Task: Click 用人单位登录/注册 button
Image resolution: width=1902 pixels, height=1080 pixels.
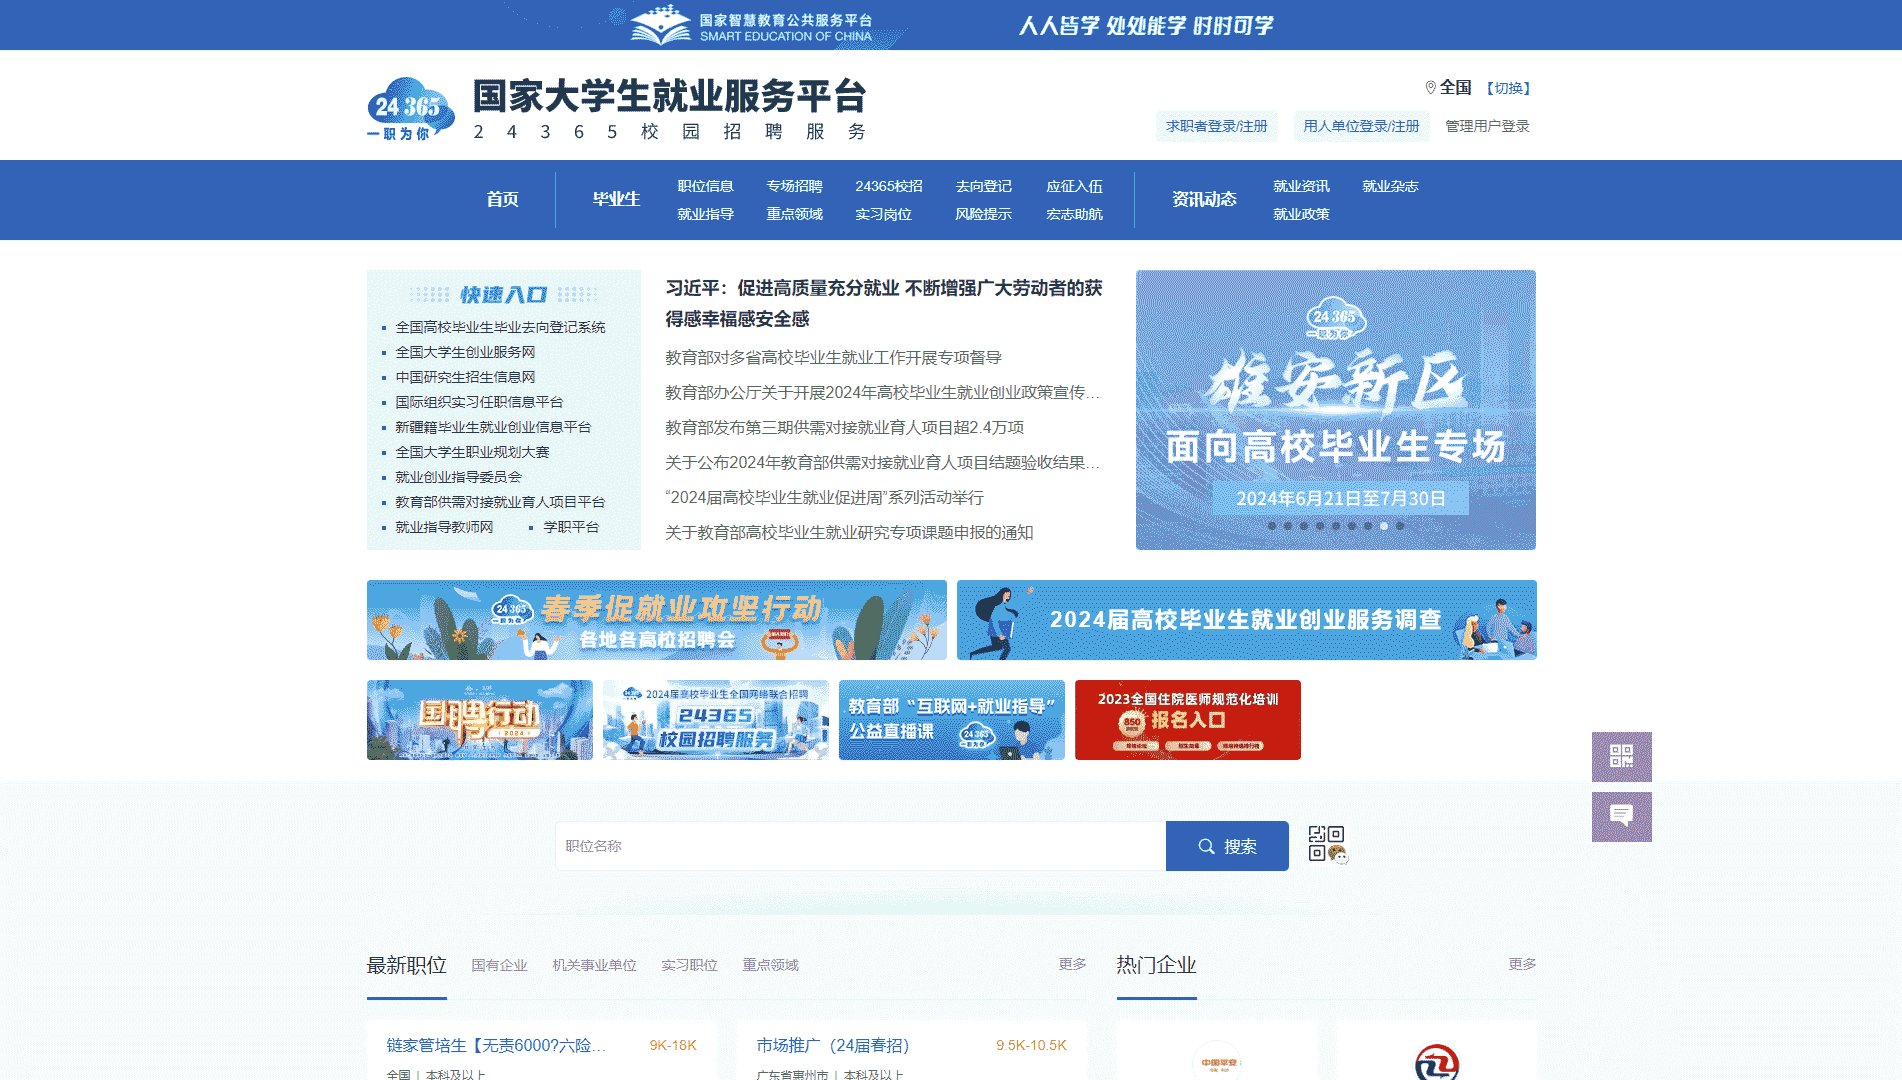Action: (1361, 126)
